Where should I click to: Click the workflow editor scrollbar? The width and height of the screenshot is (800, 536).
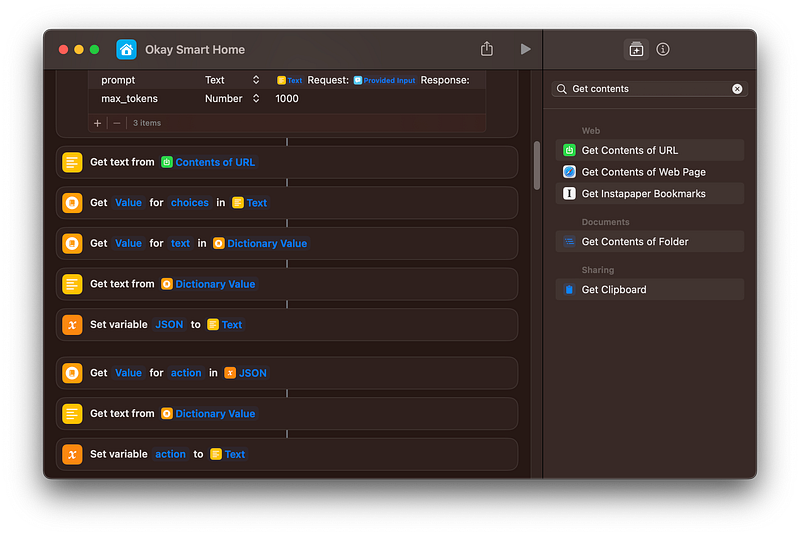536,166
